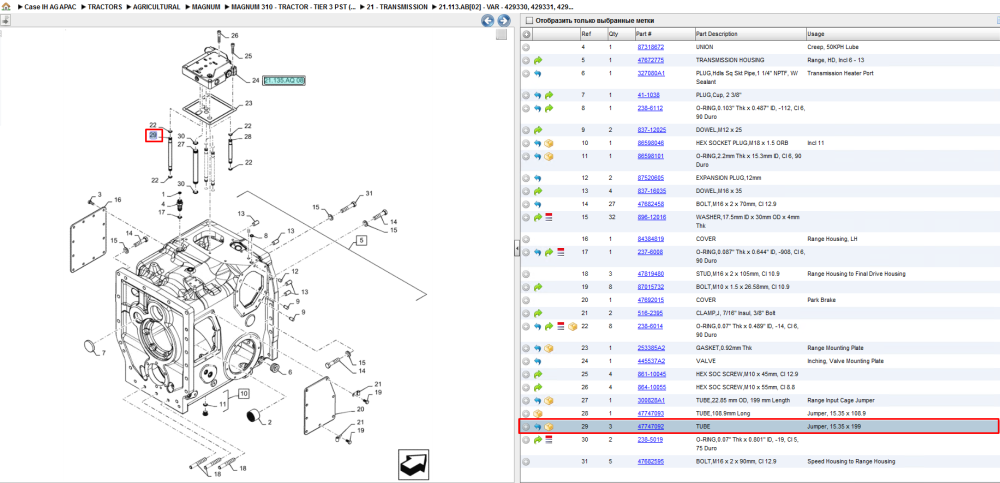The width and height of the screenshot is (1000, 483).
Task: Open part number 41-1038 link
Action: (x=648, y=95)
